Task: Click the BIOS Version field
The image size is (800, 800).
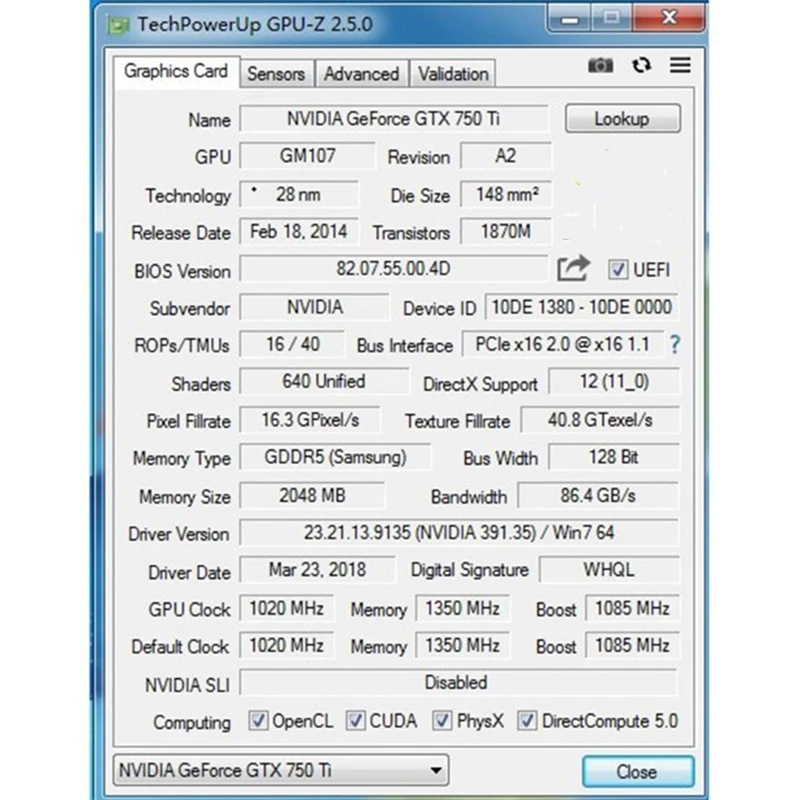Action: click(394, 269)
